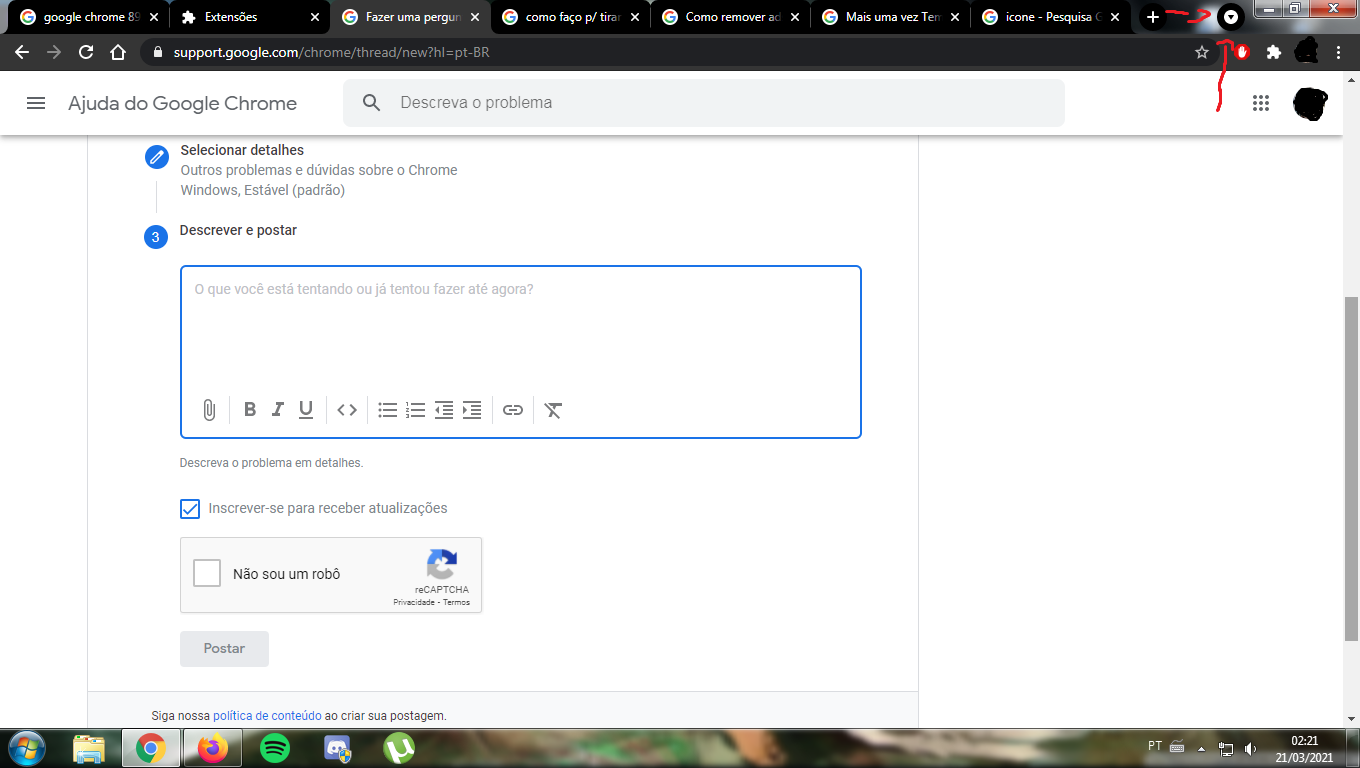The image size is (1360, 768).
Task: Open the taskbar clock showing 02:21
Action: [x=1304, y=748]
